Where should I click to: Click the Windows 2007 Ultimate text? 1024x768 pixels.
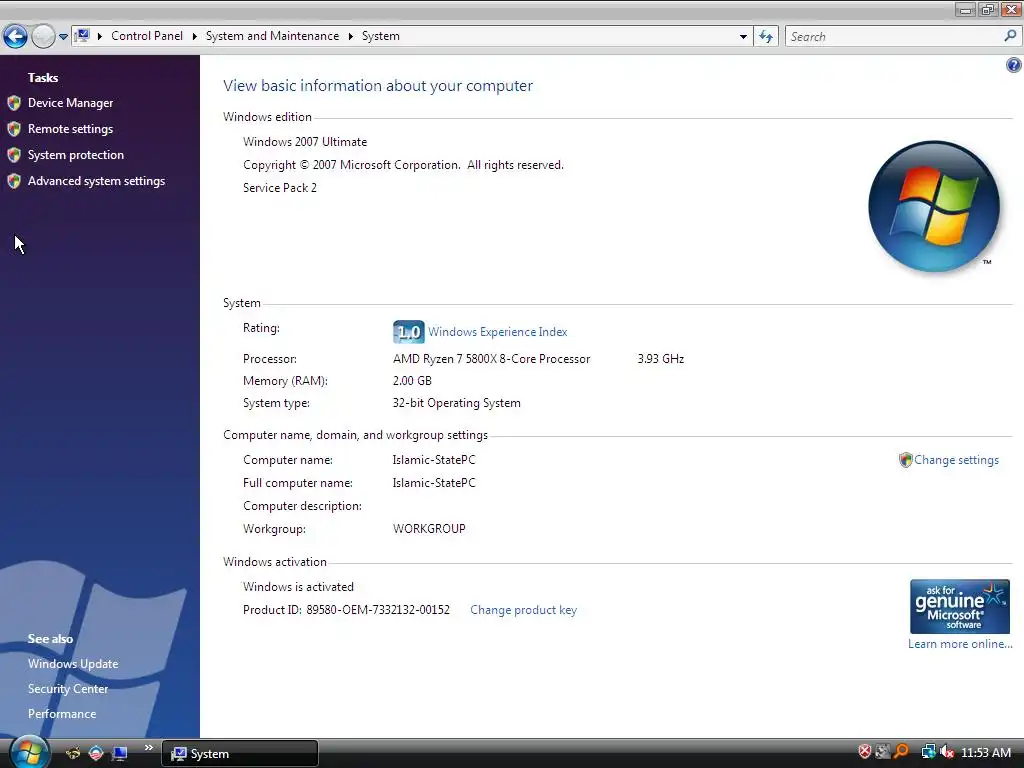305,142
